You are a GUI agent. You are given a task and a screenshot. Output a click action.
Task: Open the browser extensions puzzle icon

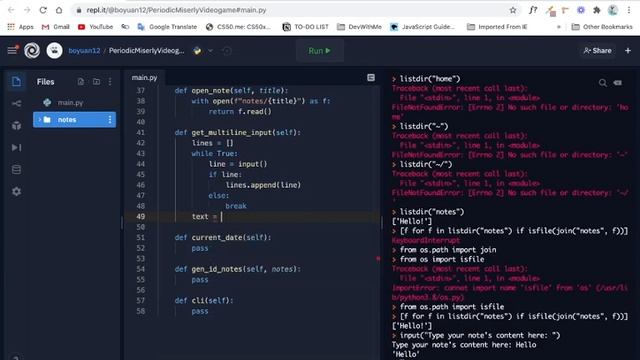[597, 10]
